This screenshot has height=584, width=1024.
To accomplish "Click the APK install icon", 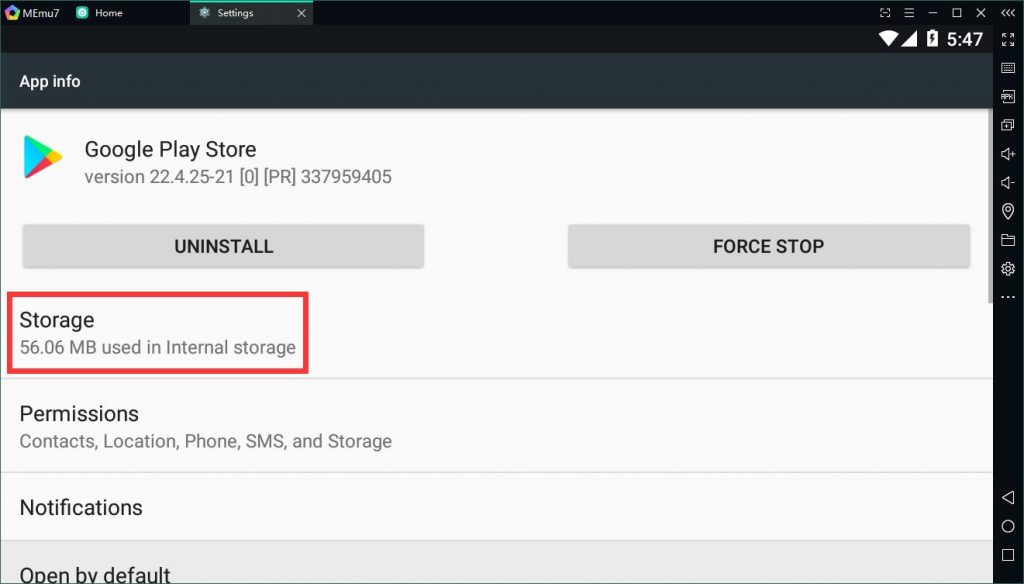I will pyautogui.click(x=1008, y=97).
